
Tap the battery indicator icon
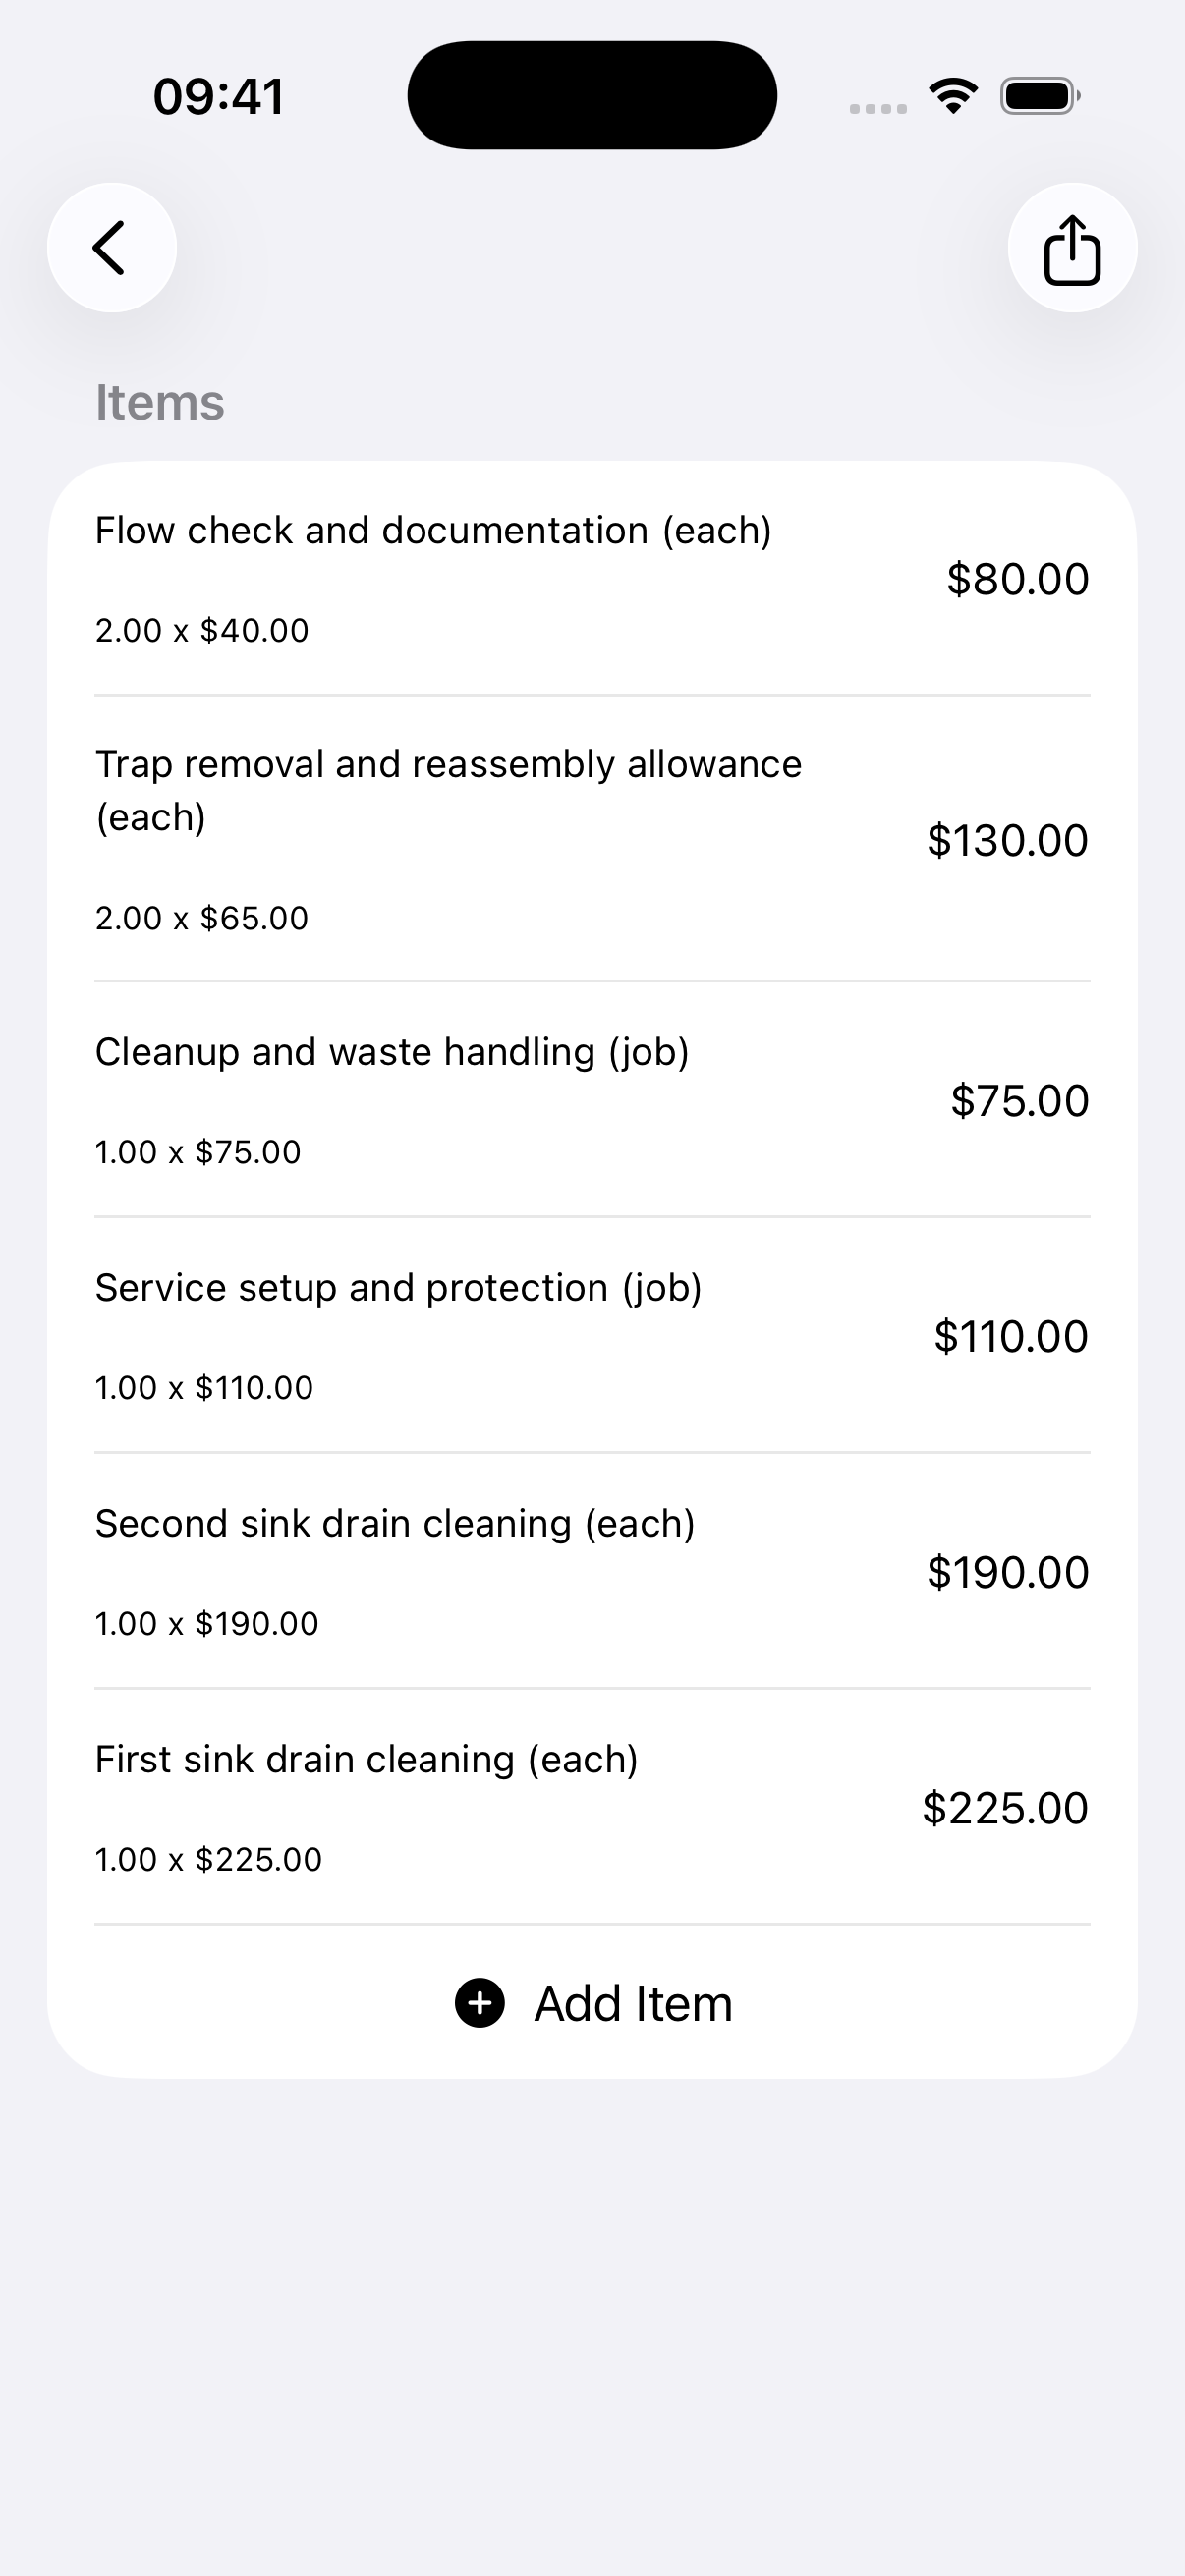coord(1040,96)
